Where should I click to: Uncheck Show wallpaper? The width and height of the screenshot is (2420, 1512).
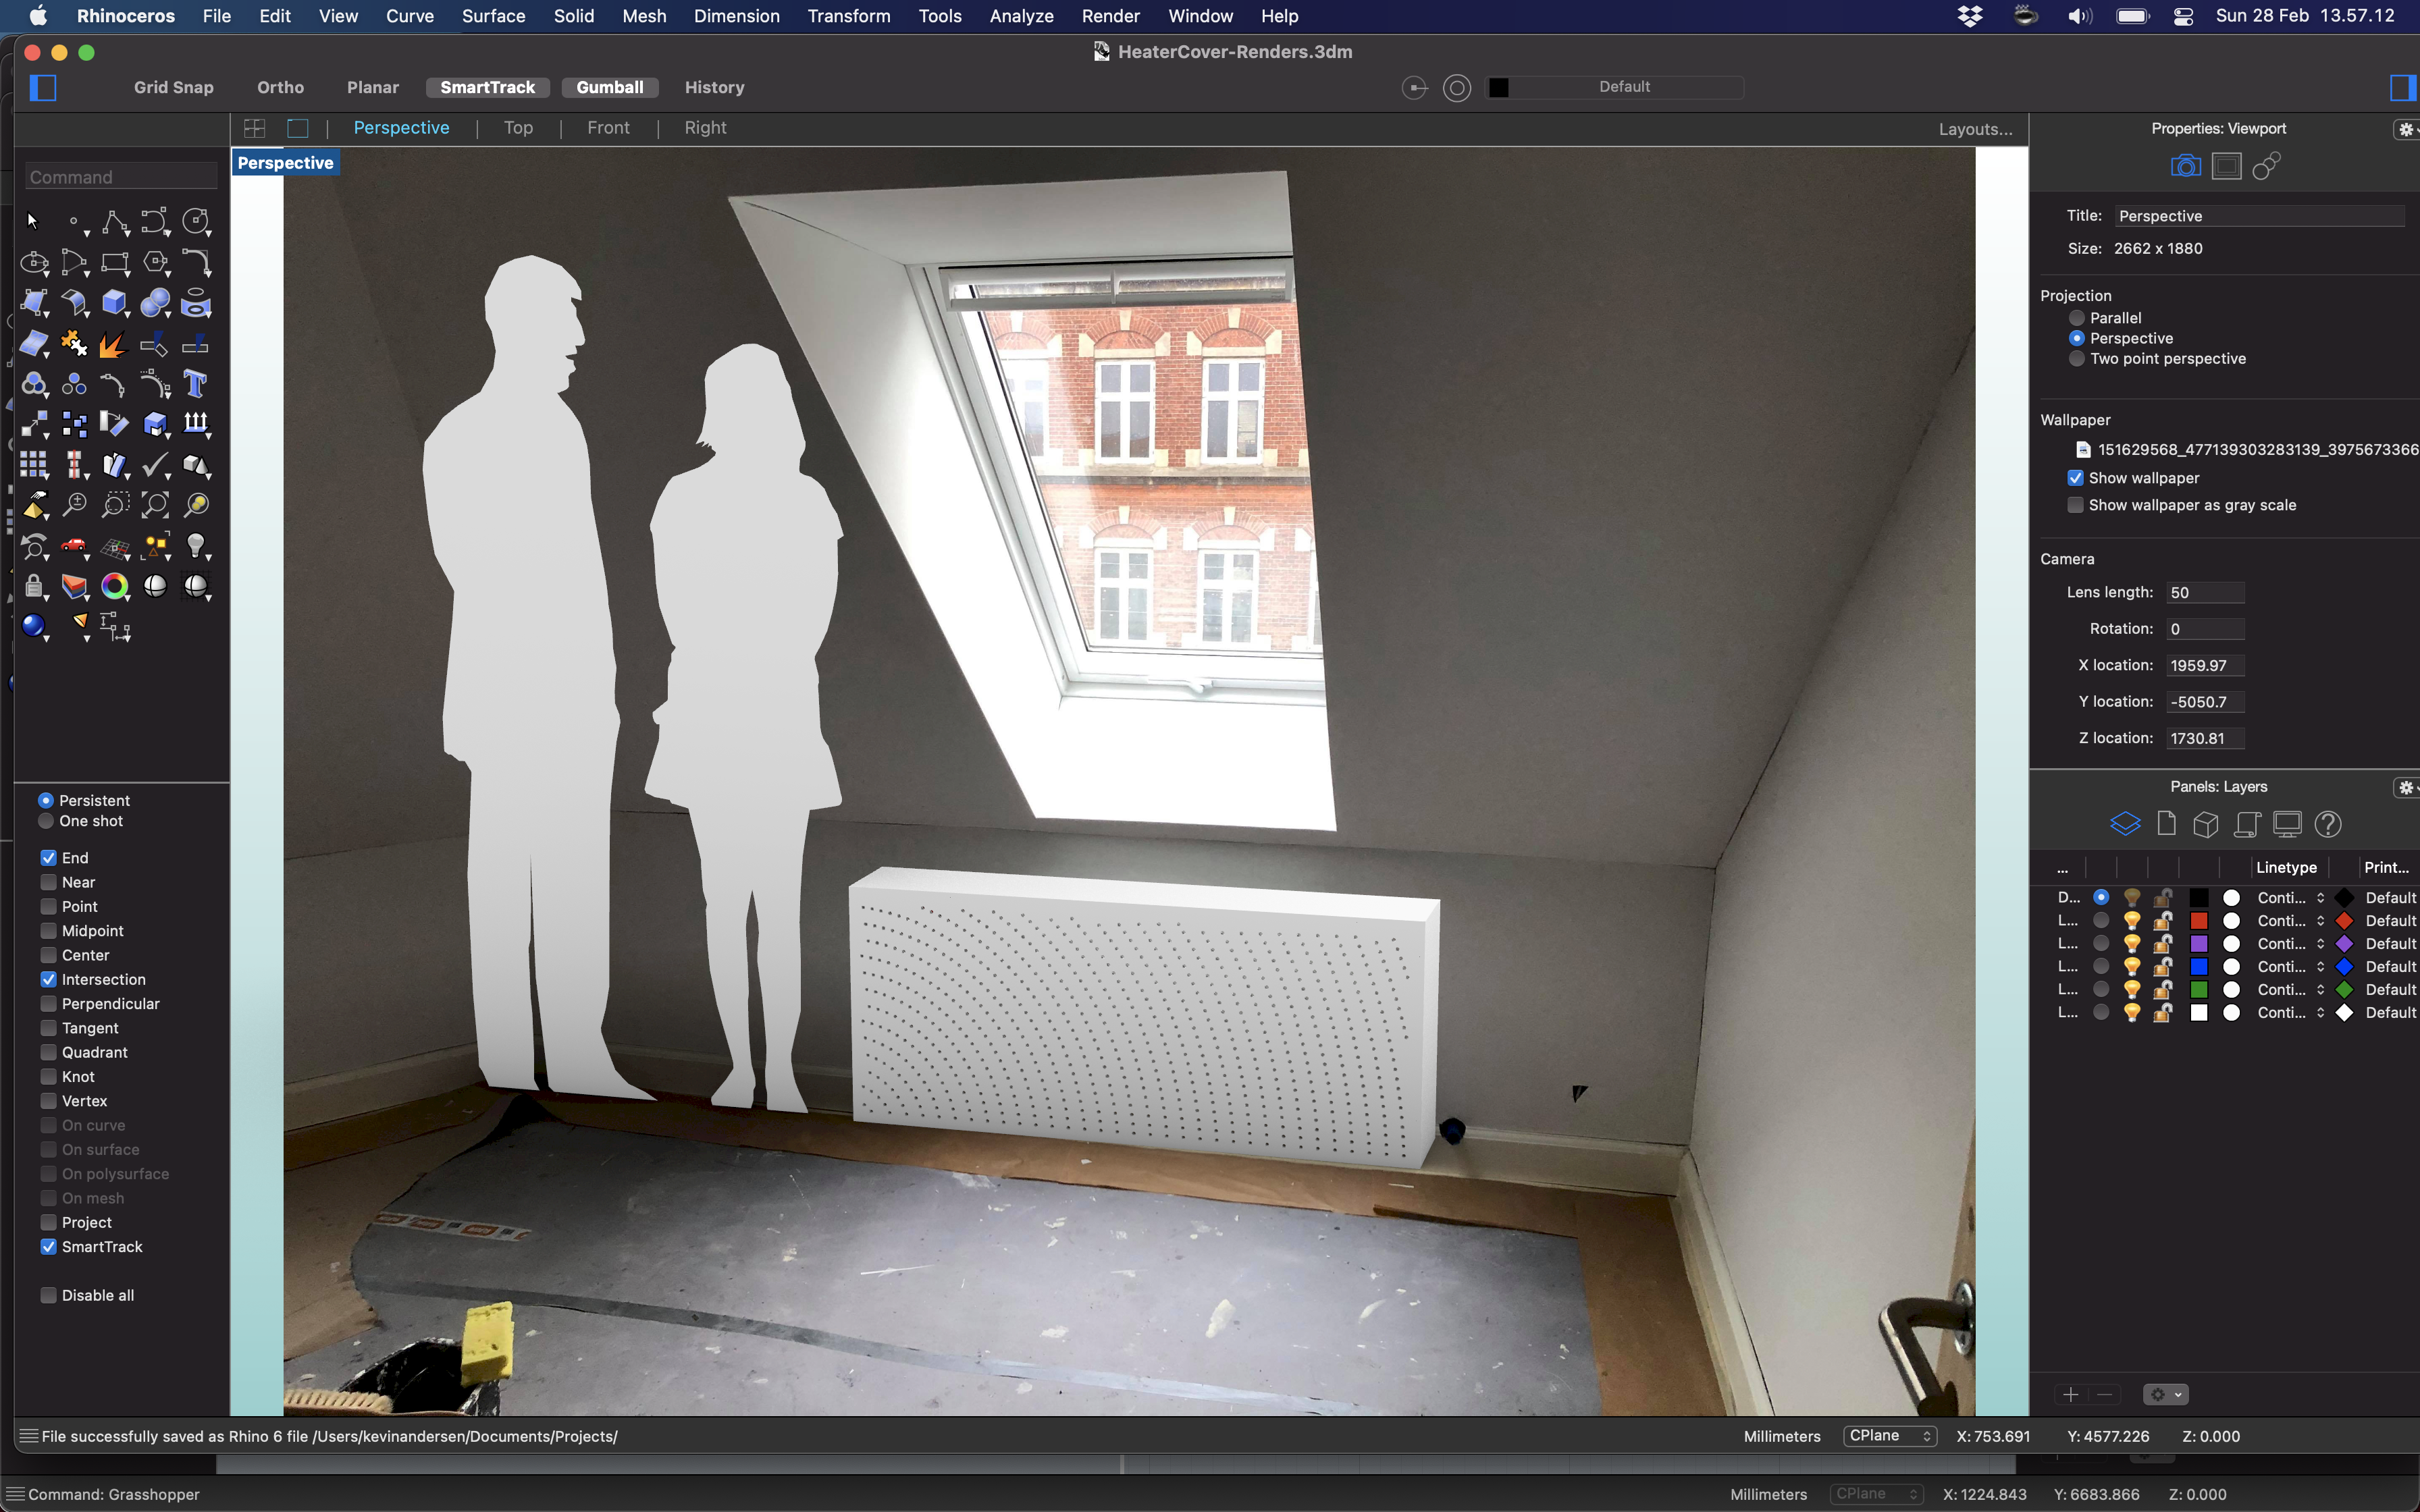2076,478
